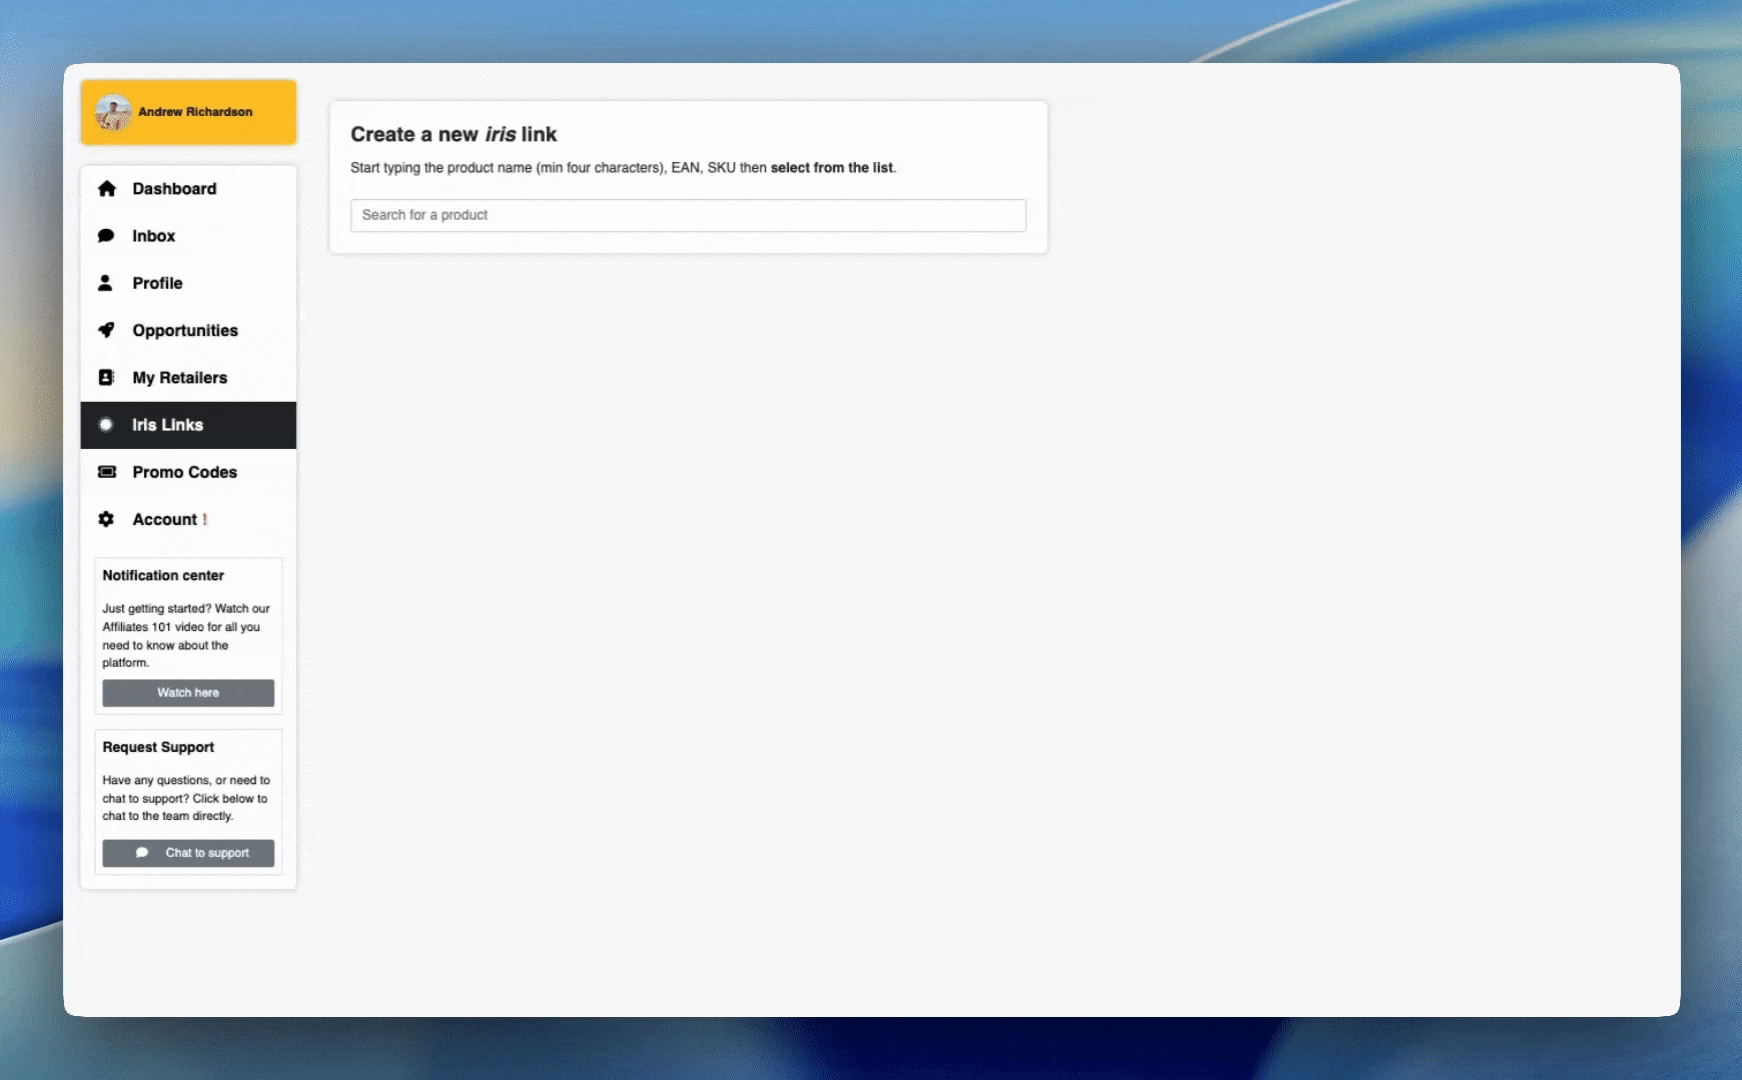Viewport: 1742px width, 1080px height.
Task: Select the Profile person icon
Action: pos(107,283)
